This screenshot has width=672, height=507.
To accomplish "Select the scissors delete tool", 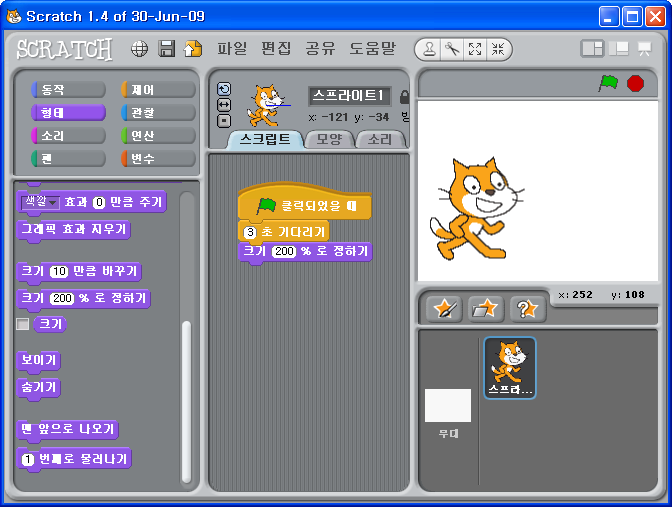I will click(452, 49).
